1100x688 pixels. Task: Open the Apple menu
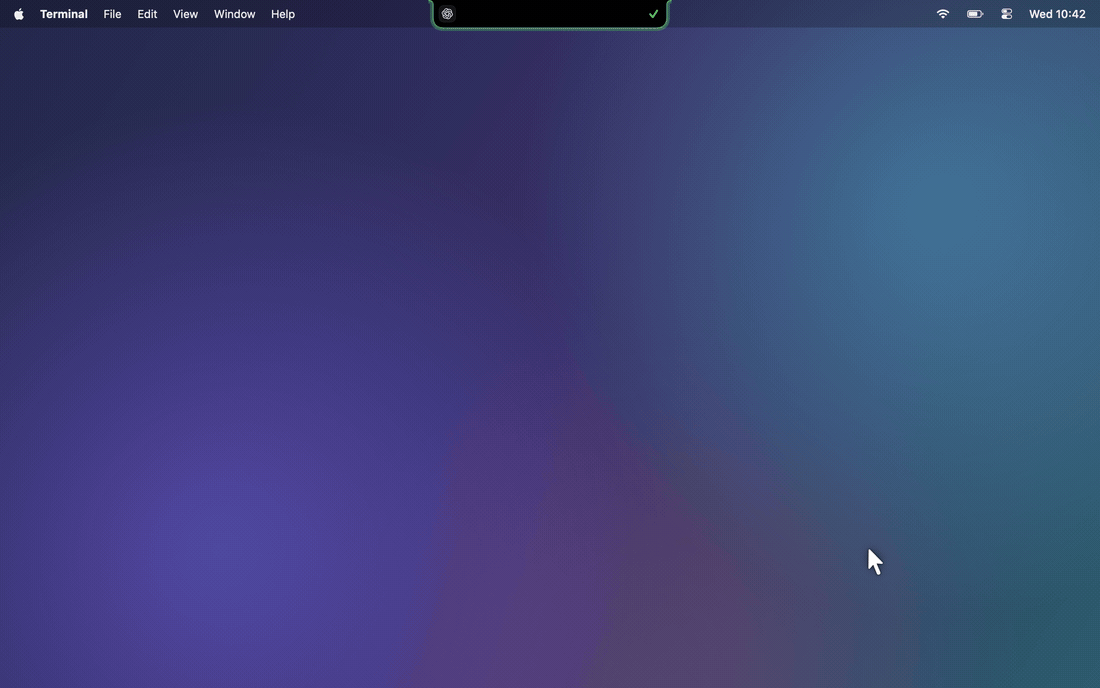19,14
